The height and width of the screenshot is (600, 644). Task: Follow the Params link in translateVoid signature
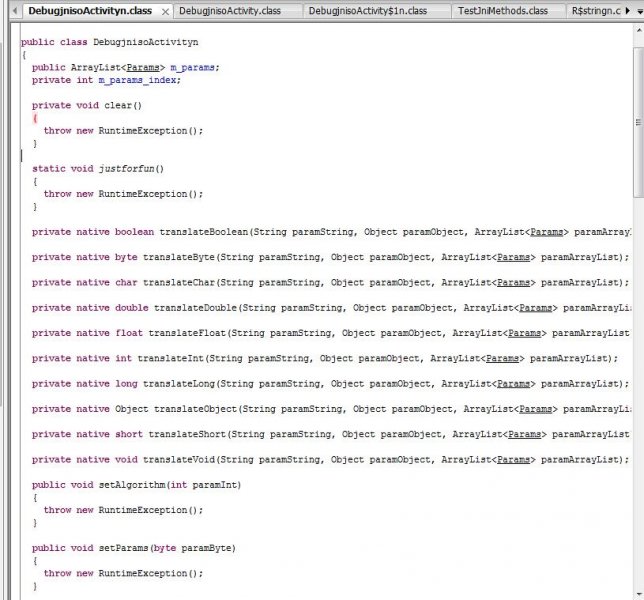click(513, 460)
